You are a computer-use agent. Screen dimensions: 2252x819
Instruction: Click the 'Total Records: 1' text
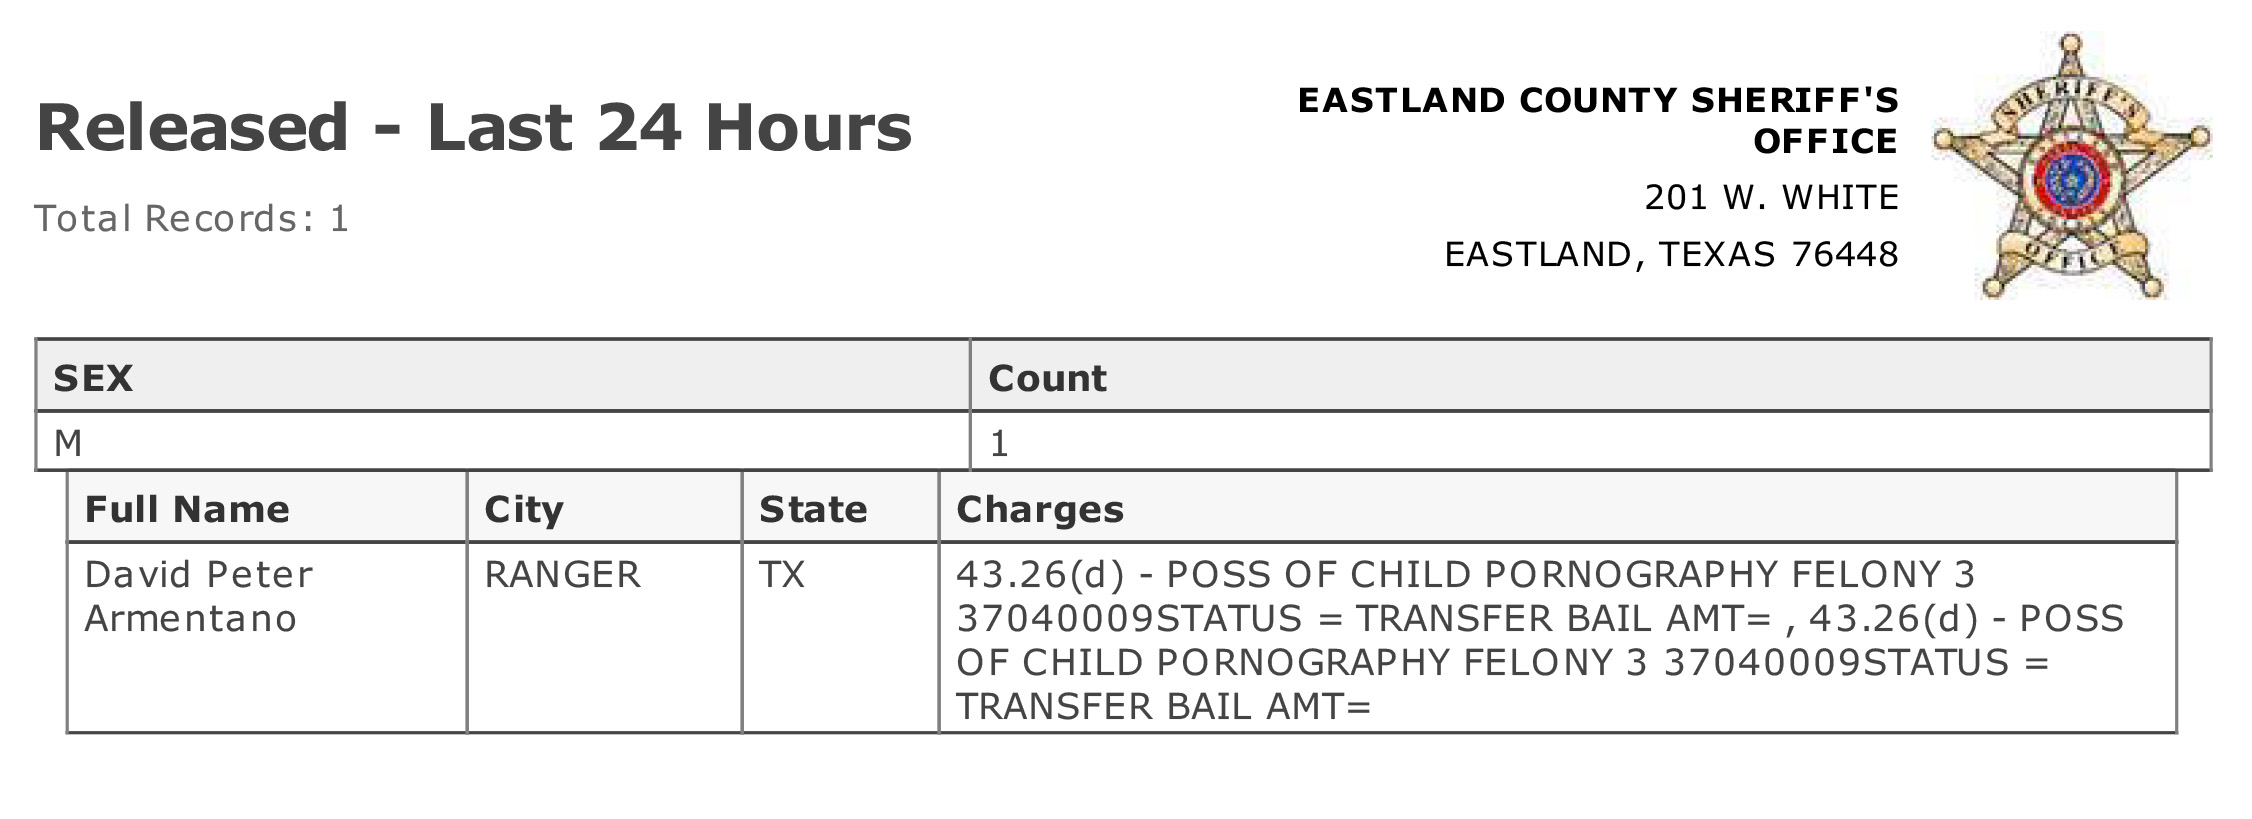coord(192,218)
